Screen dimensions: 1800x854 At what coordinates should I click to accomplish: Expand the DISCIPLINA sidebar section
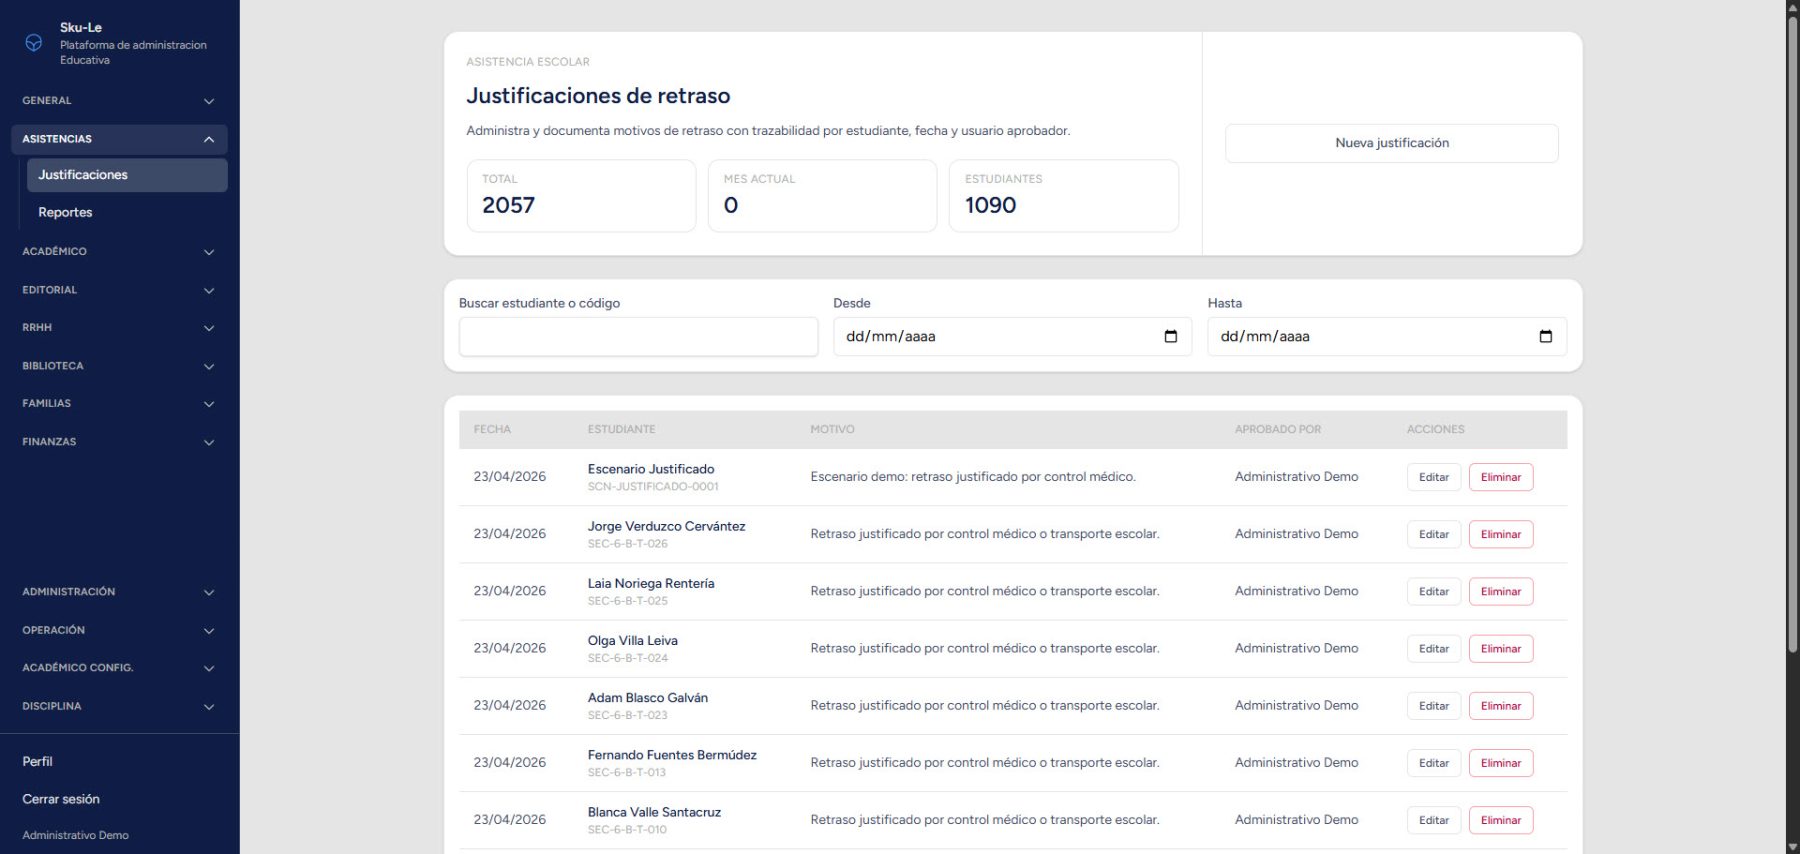[x=119, y=706]
